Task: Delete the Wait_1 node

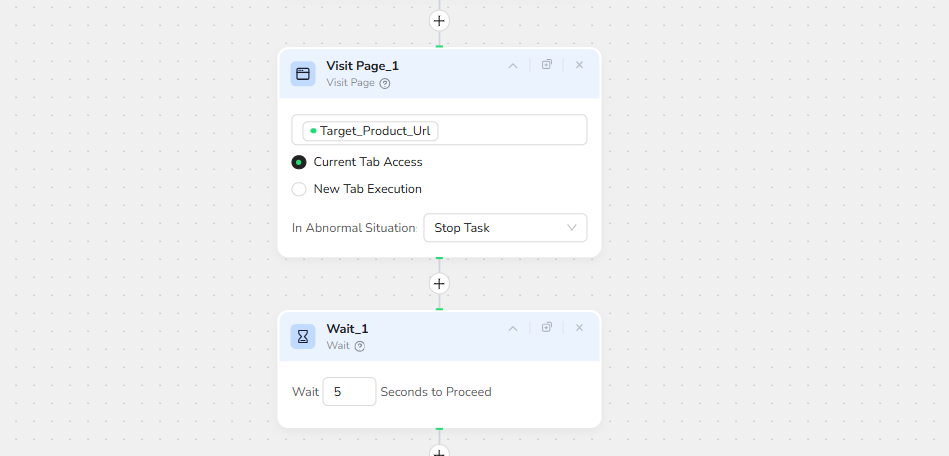Action: pyautogui.click(x=579, y=328)
